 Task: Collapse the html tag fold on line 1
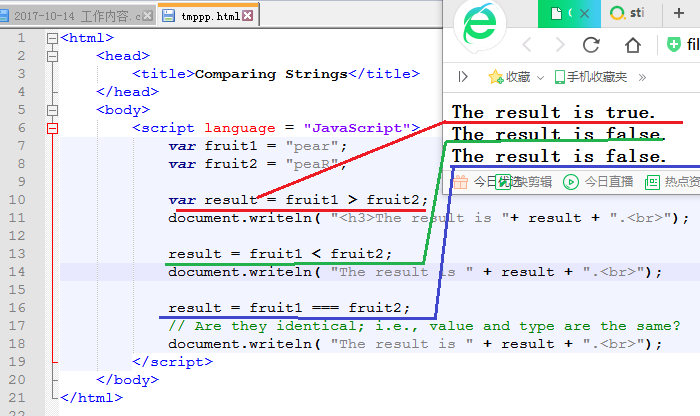pos(52,38)
